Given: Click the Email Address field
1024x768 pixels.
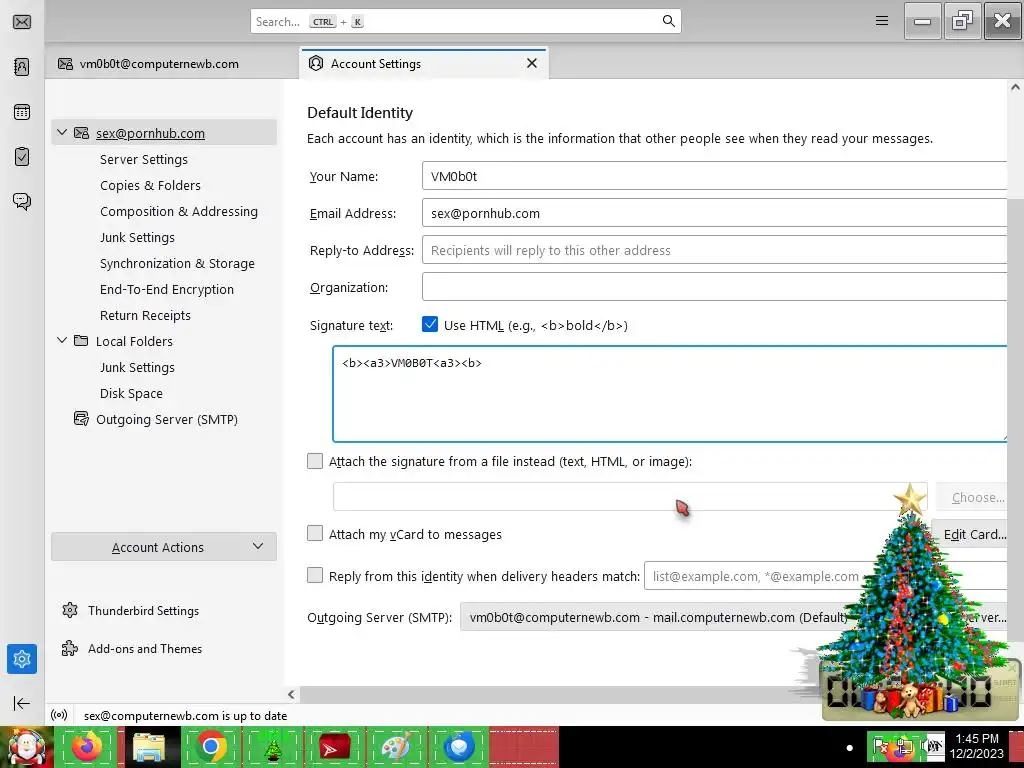Looking at the screenshot, I should 714,213.
